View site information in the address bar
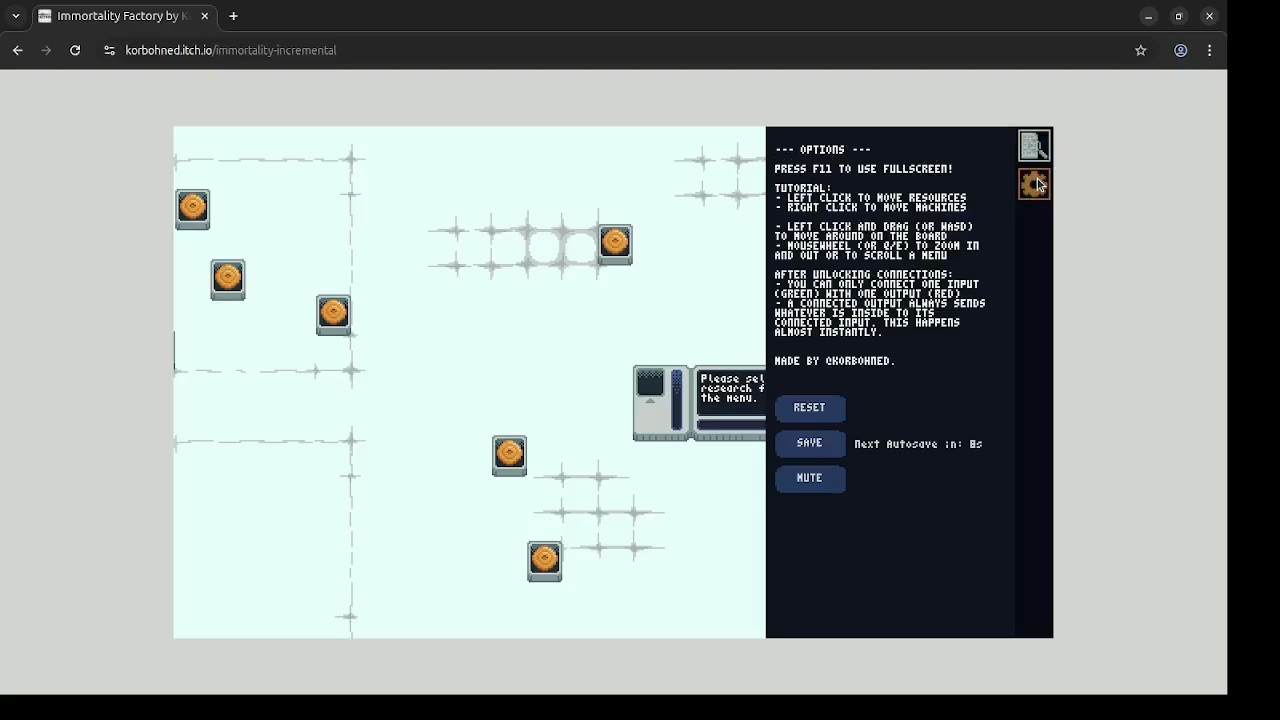1280x720 pixels. click(109, 50)
